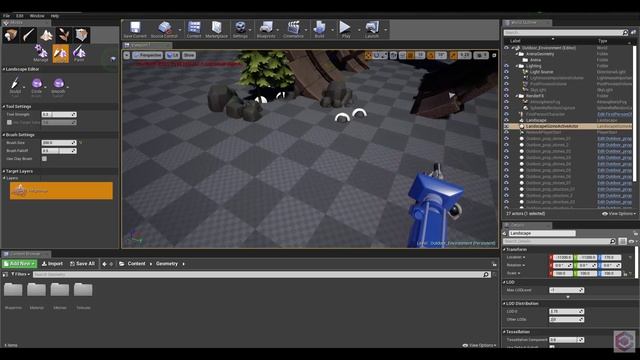Screen dimensions: 640x360
Task: Click the Launch toolbar button
Action: pos(372,29)
